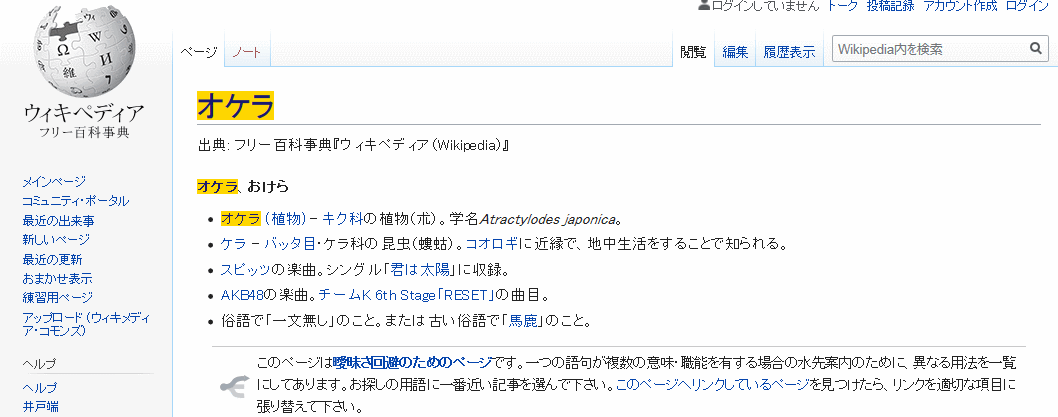Screen dimensions: 1058x417
Task: Click the ログイン link
Action: coord(1027,6)
